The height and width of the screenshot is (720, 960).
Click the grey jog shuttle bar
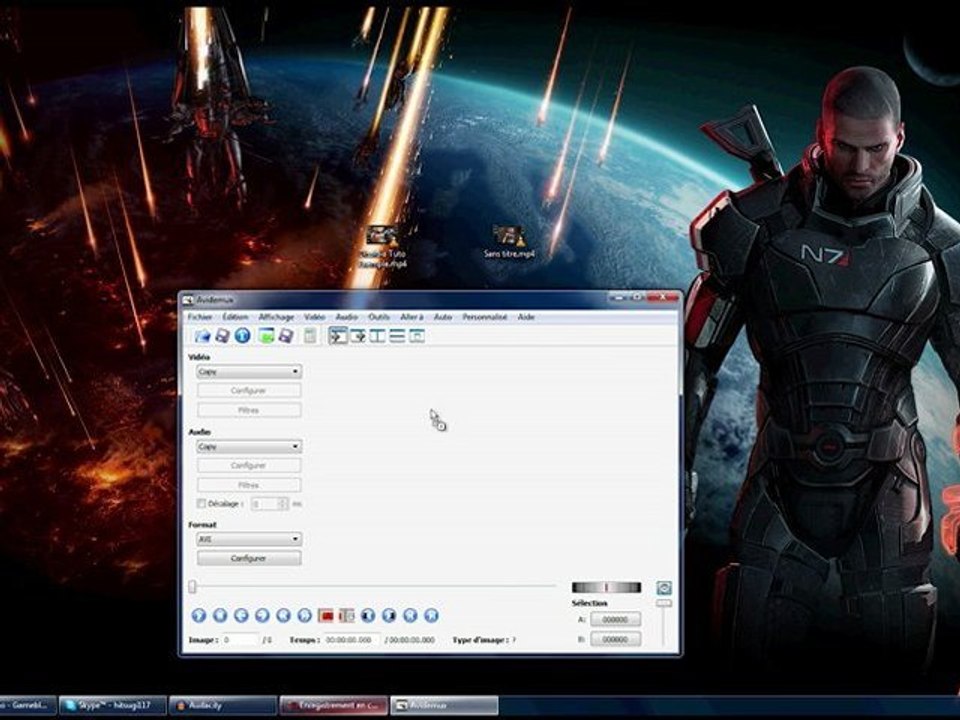[x=606, y=588]
